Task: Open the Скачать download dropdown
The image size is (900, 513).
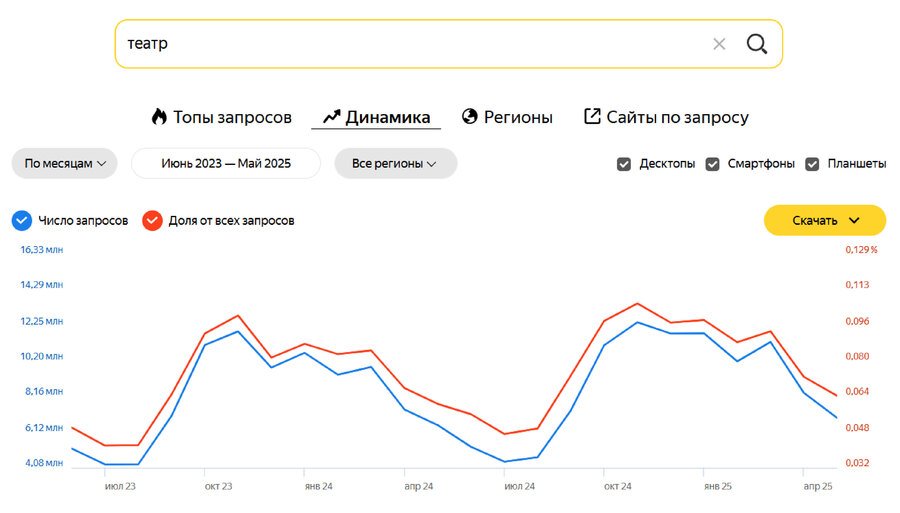Action: click(x=825, y=220)
